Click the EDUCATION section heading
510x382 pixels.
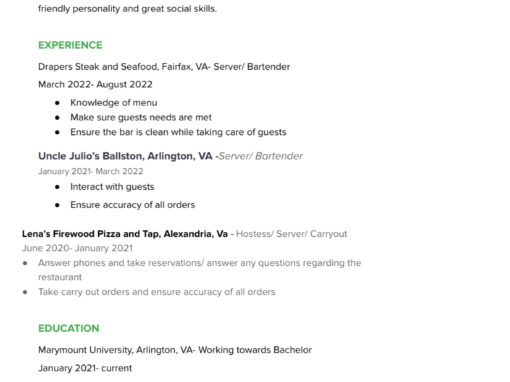click(x=69, y=328)
